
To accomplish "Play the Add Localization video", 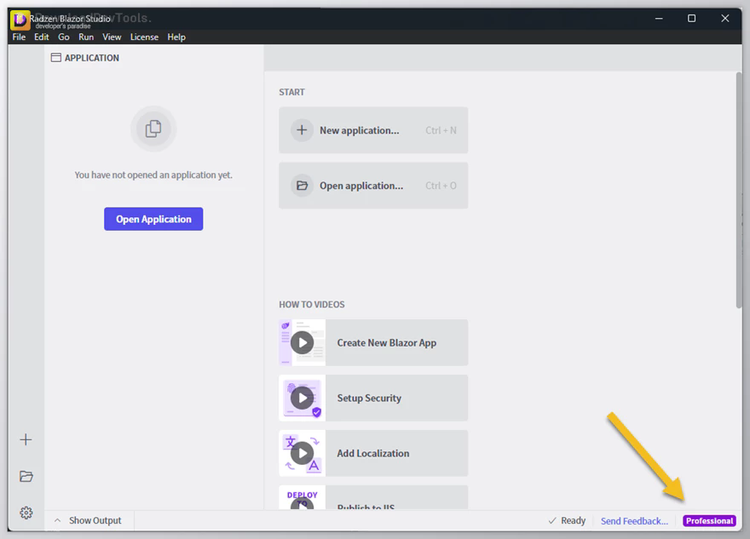I will click(302, 453).
